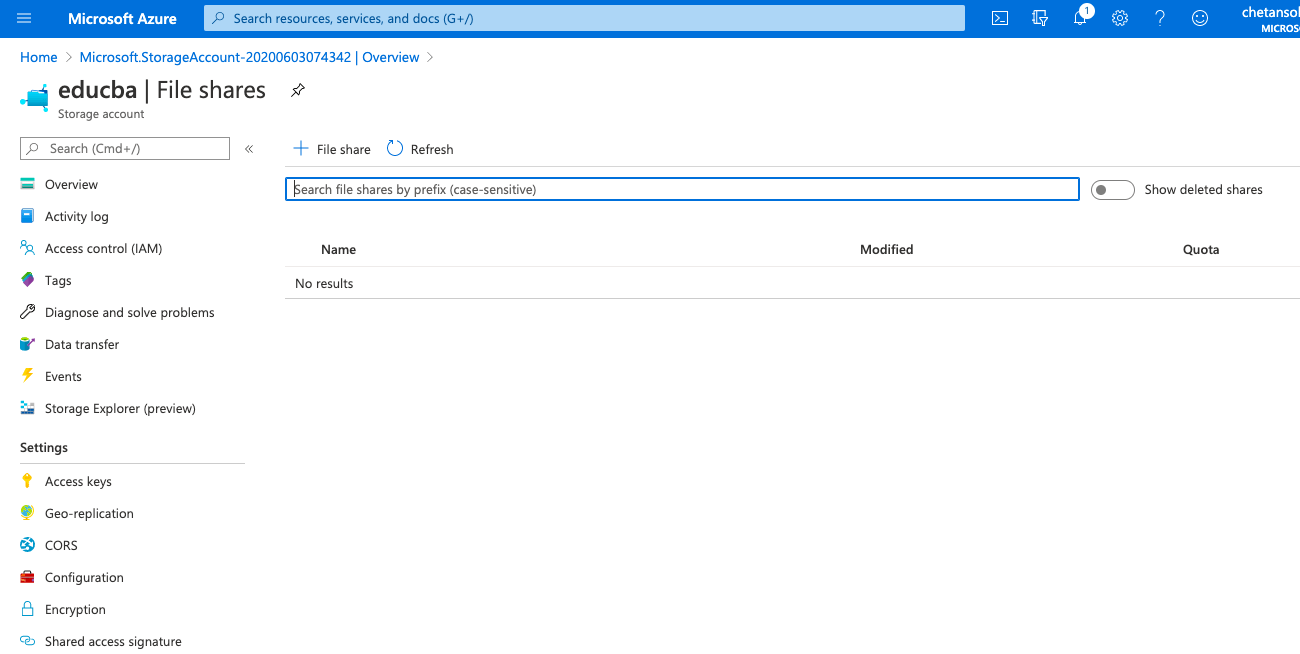Collapse the left sidebar menu

[249, 149]
